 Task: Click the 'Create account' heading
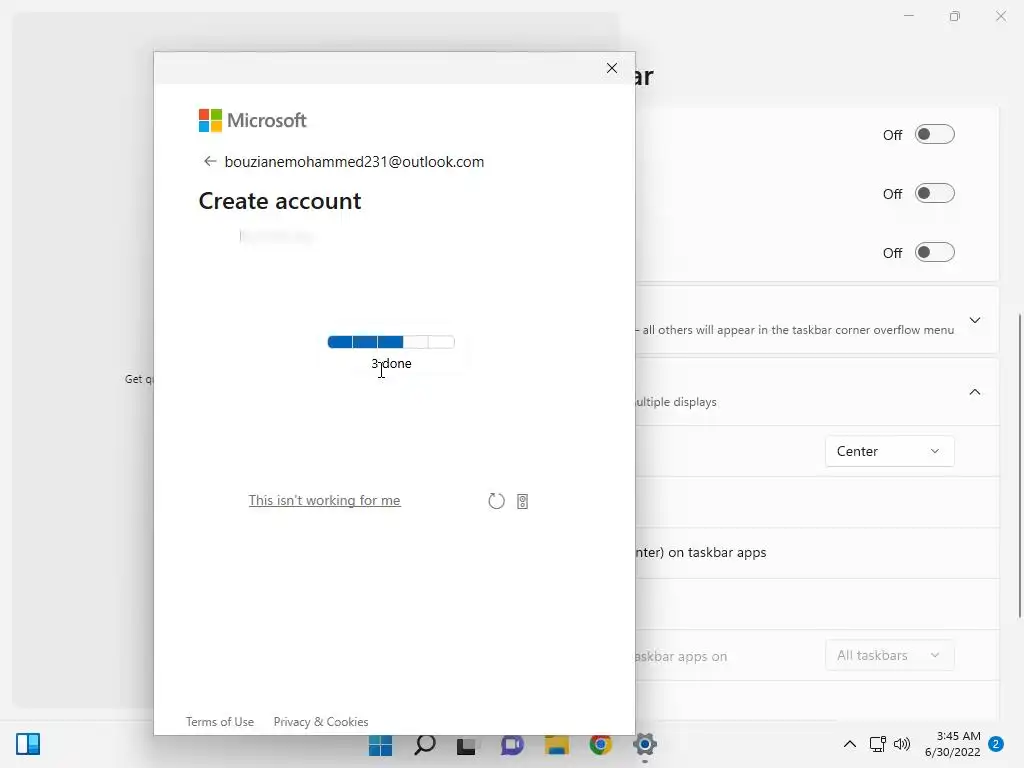point(280,201)
